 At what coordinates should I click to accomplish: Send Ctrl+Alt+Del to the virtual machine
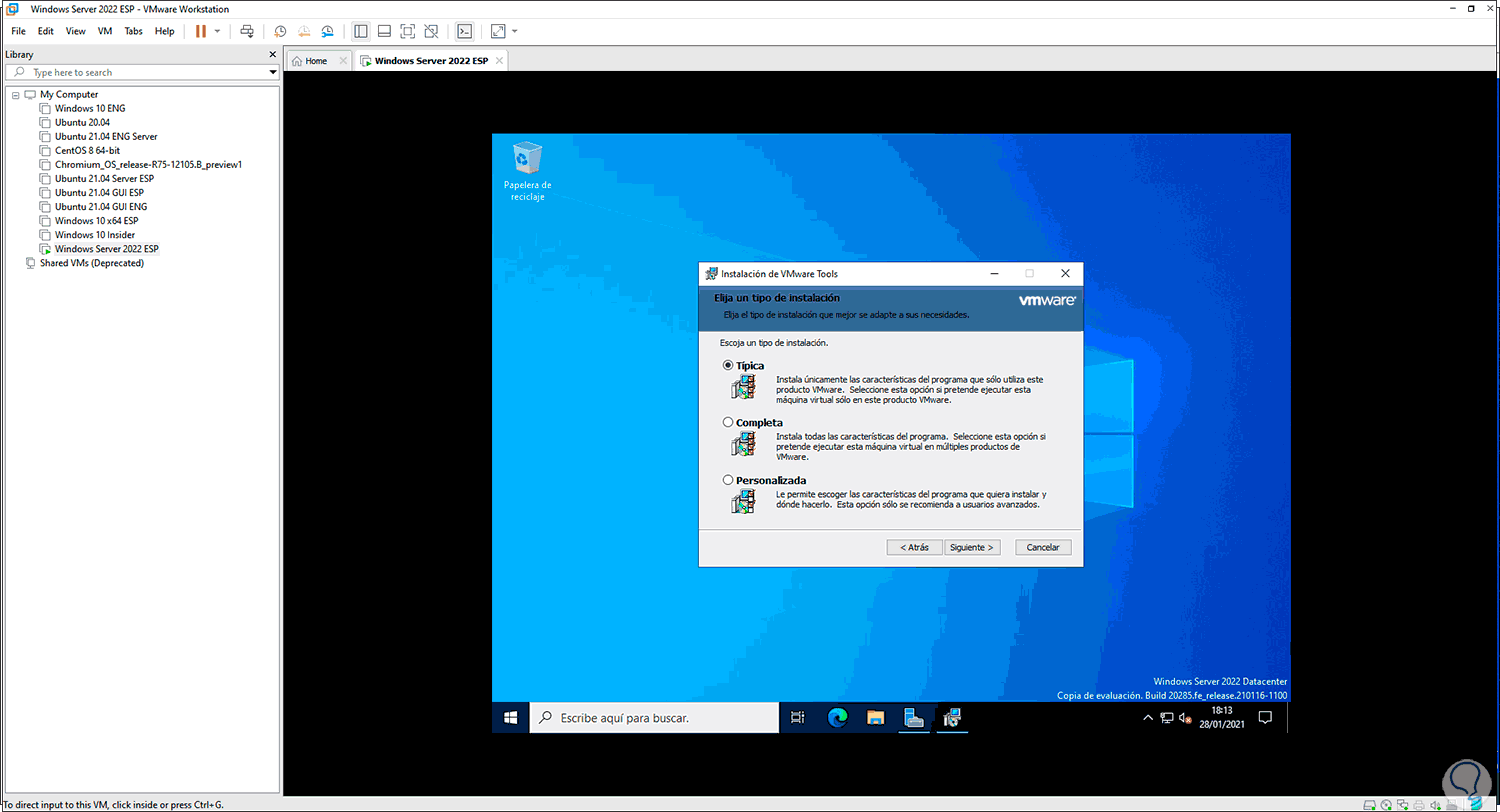coord(248,31)
